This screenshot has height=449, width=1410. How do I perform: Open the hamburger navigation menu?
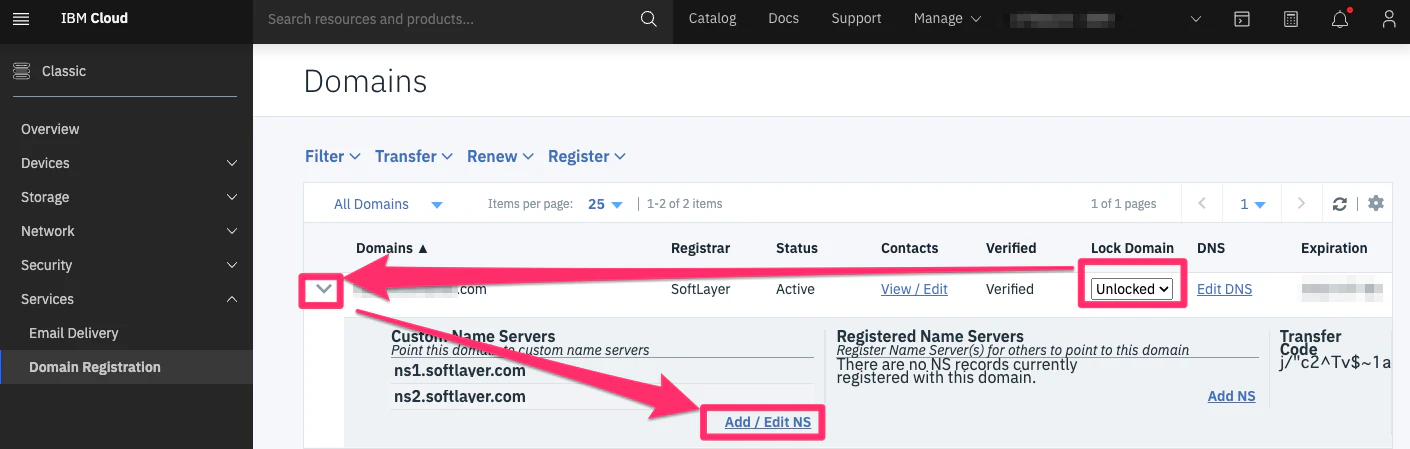(22, 18)
